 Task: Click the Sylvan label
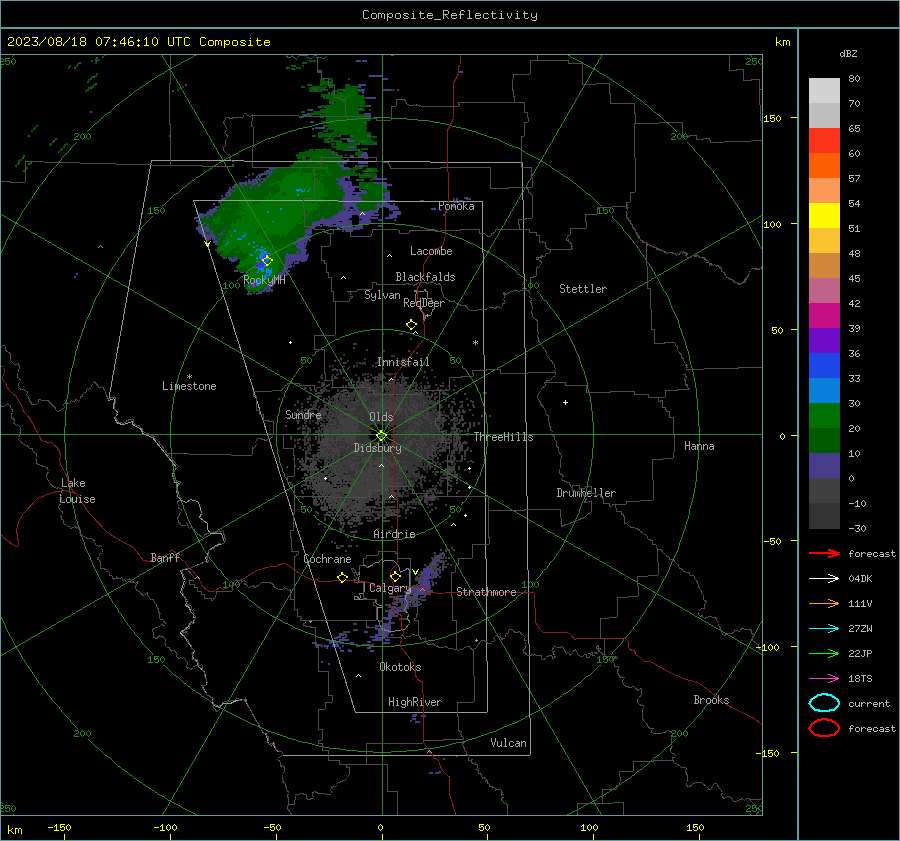(x=382, y=295)
